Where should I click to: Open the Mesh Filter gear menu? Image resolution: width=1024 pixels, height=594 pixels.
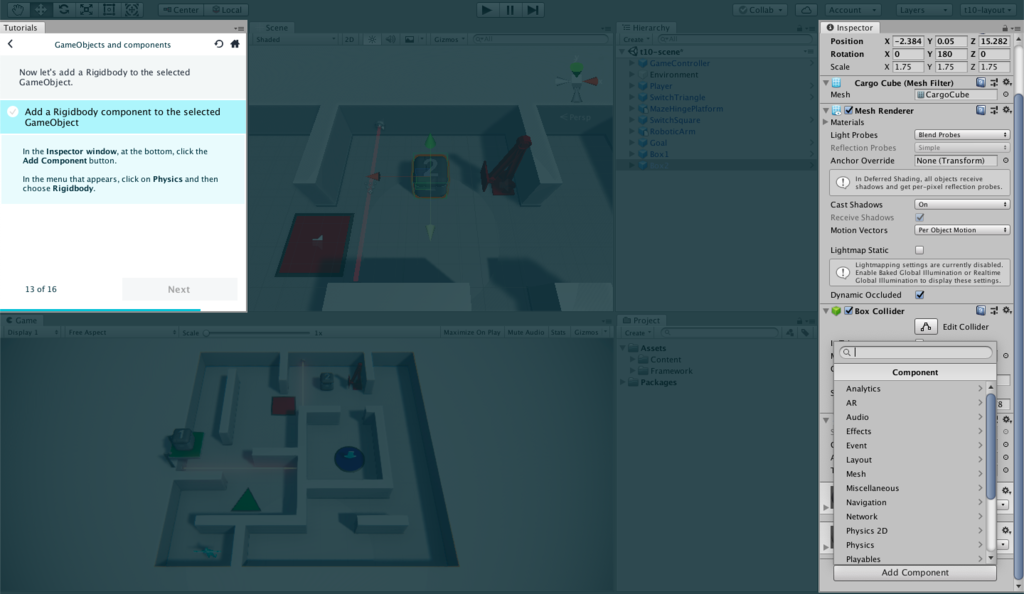pos(1007,83)
